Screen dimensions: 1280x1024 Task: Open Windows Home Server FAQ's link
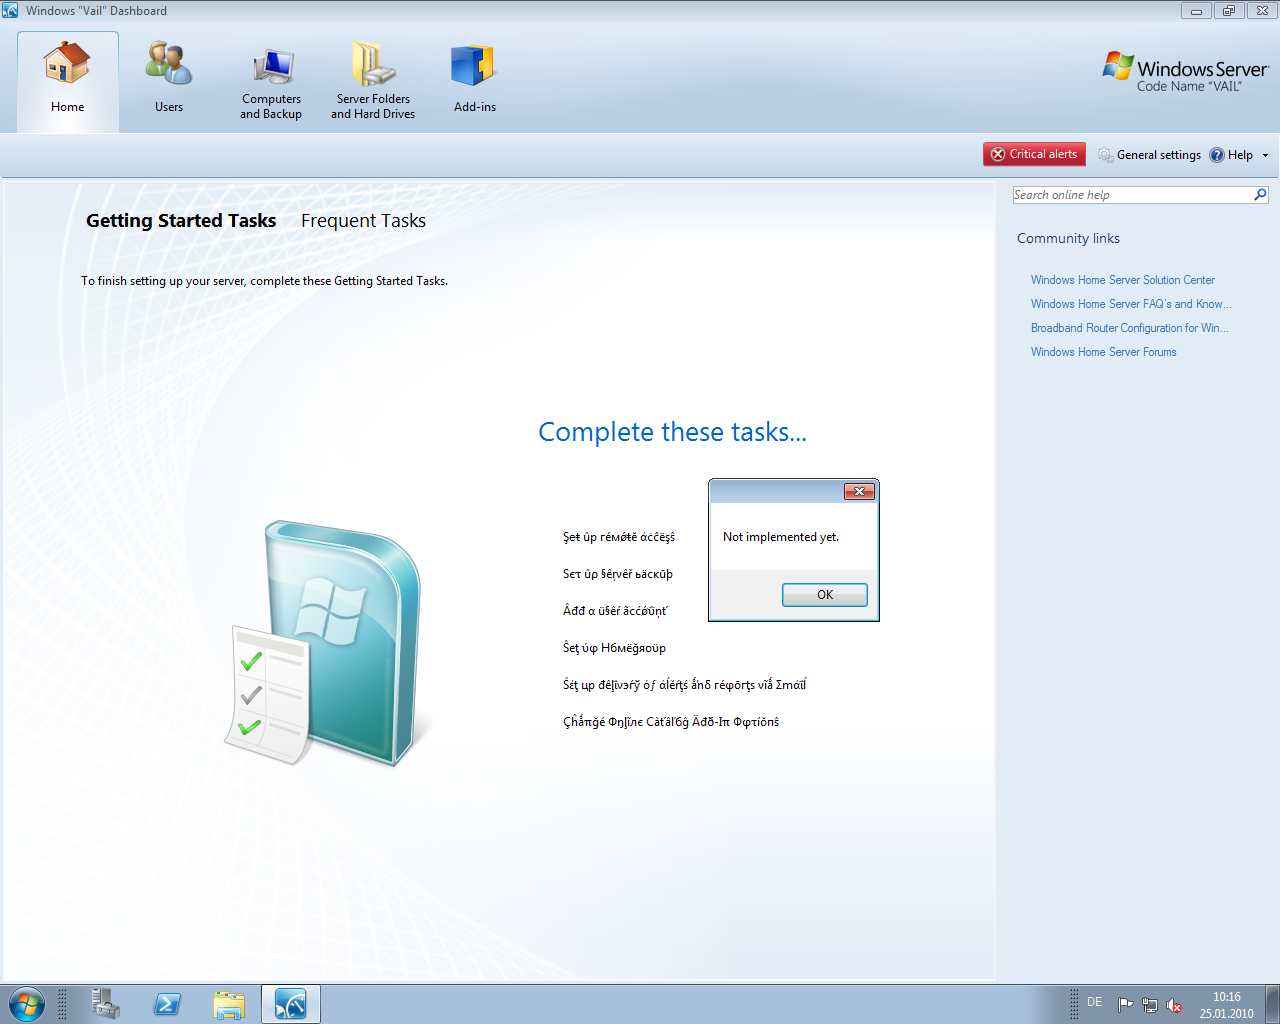1131,304
